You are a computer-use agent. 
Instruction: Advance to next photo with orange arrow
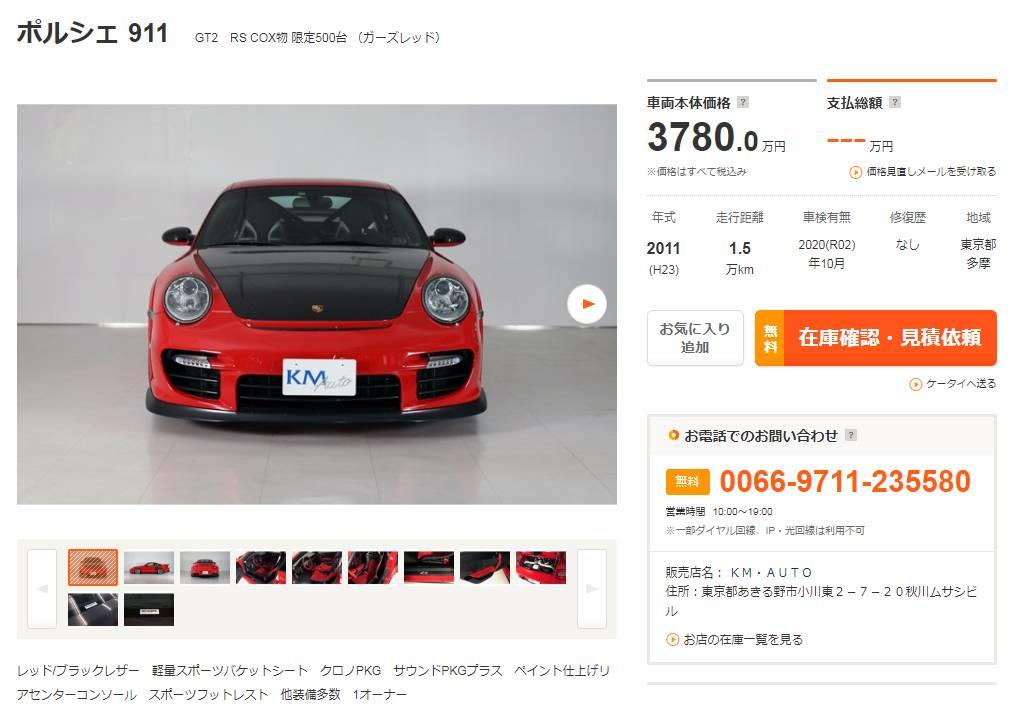(x=587, y=304)
